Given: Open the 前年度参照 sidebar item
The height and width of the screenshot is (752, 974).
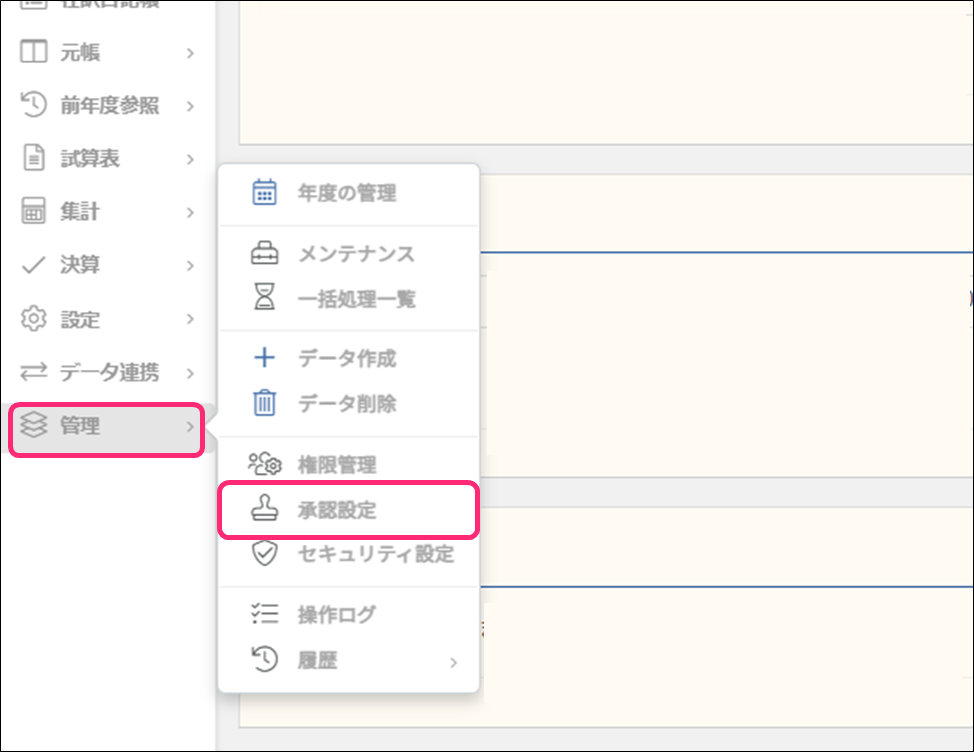Looking at the screenshot, I should [109, 106].
